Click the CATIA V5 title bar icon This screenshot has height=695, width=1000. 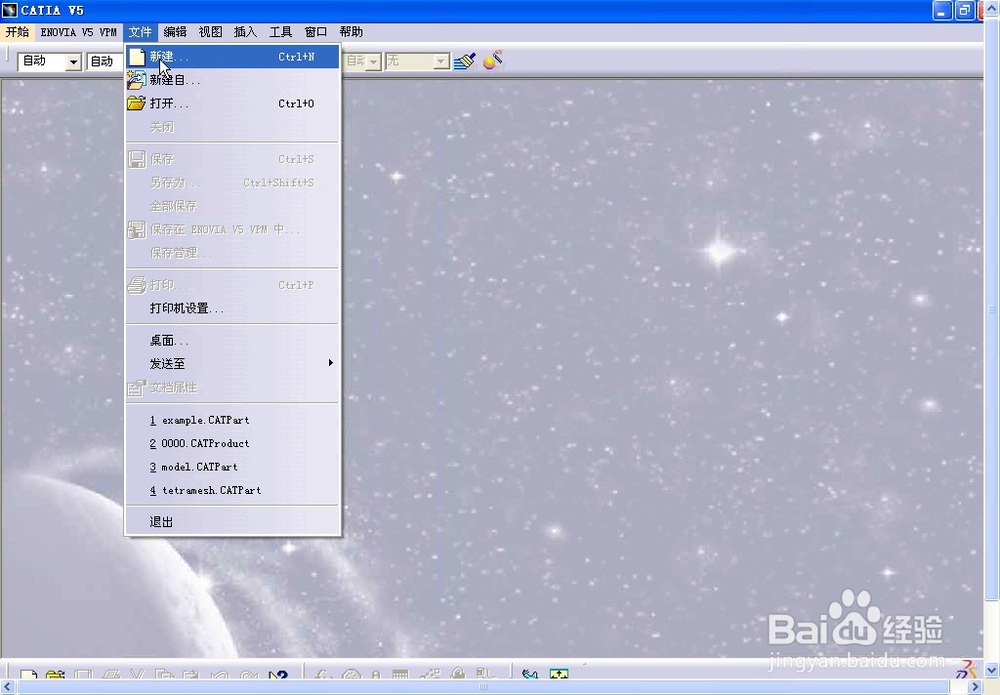pos(10,10)
